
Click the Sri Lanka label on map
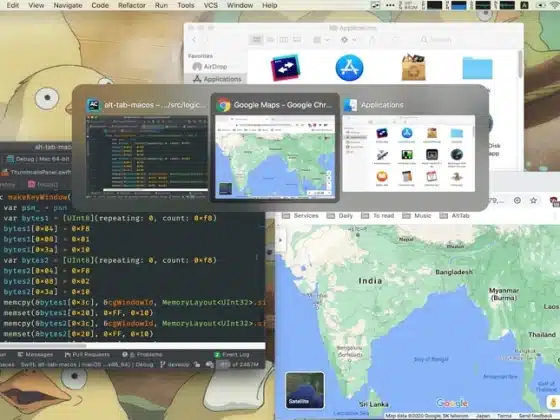pyautogui.click(x=374, y=404)
